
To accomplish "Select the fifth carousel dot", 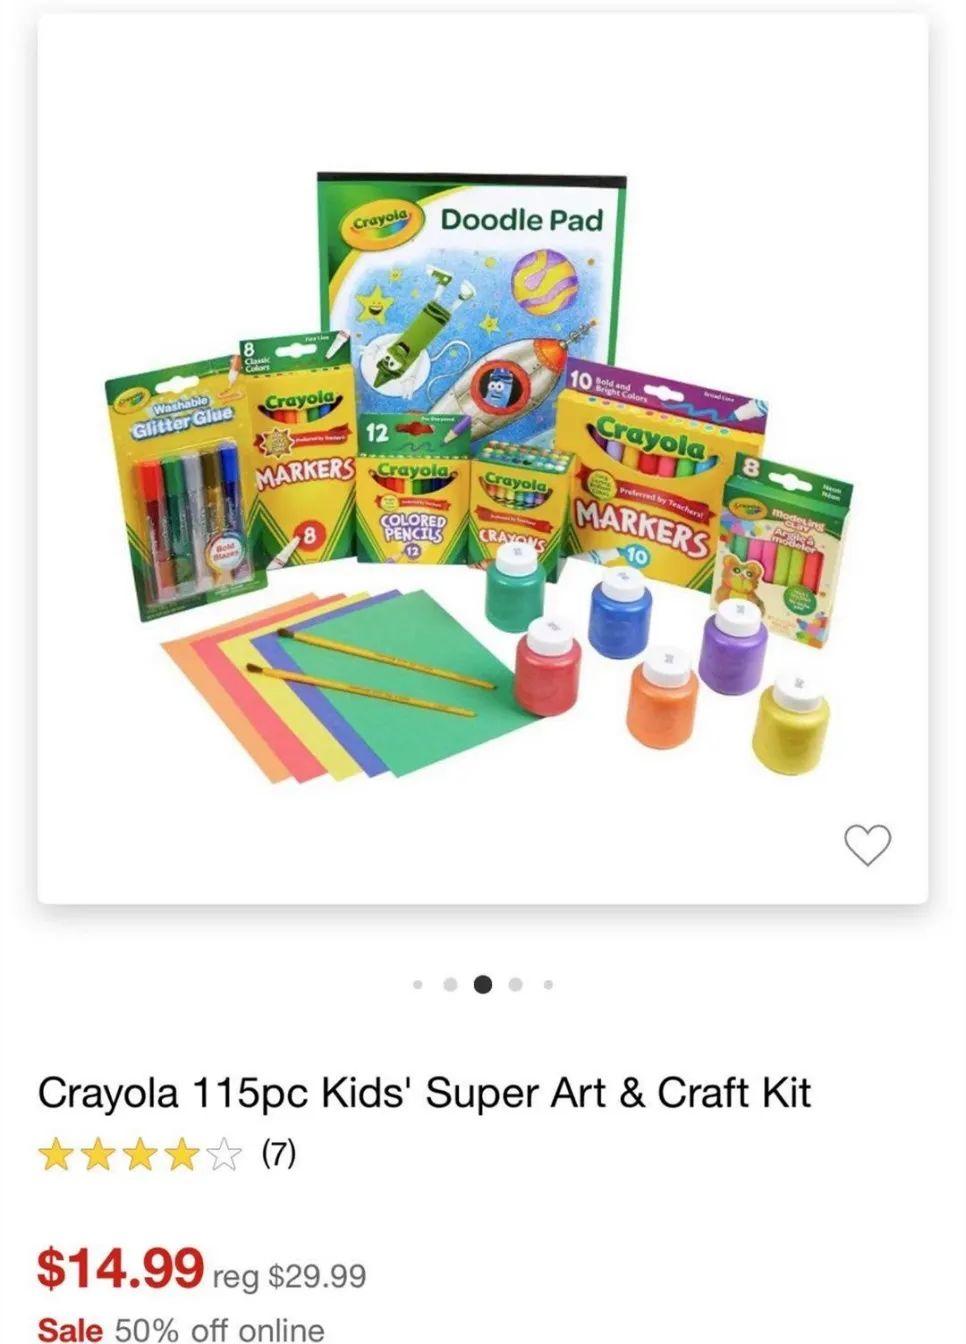I will (548, 985).
